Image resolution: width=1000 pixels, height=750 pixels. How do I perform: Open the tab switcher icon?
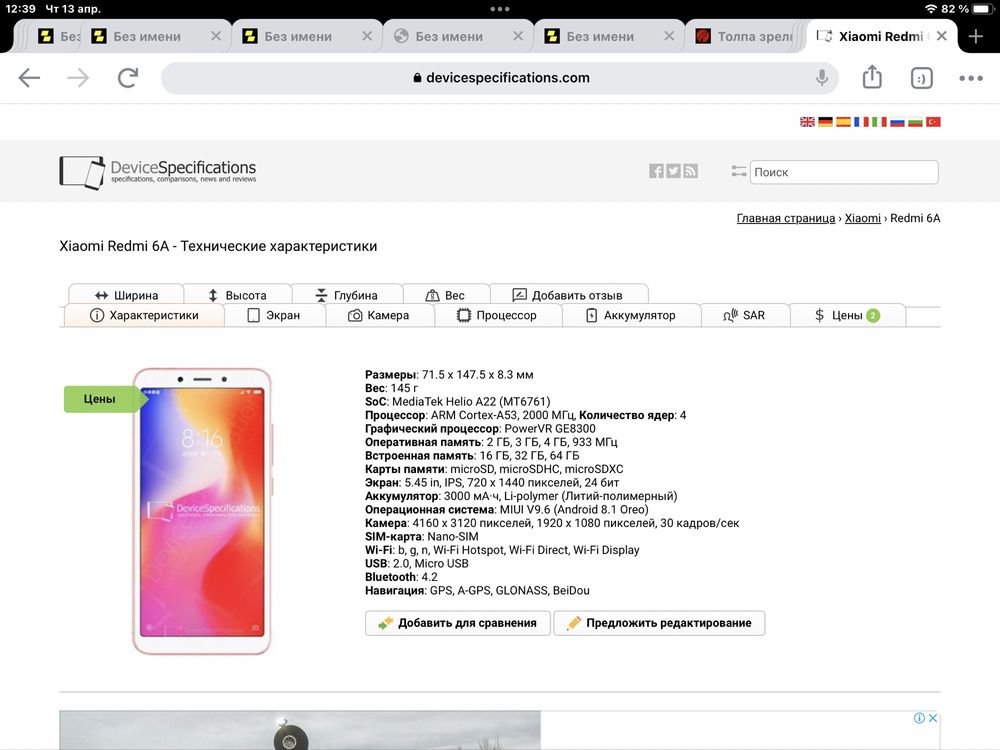[922, 78]
